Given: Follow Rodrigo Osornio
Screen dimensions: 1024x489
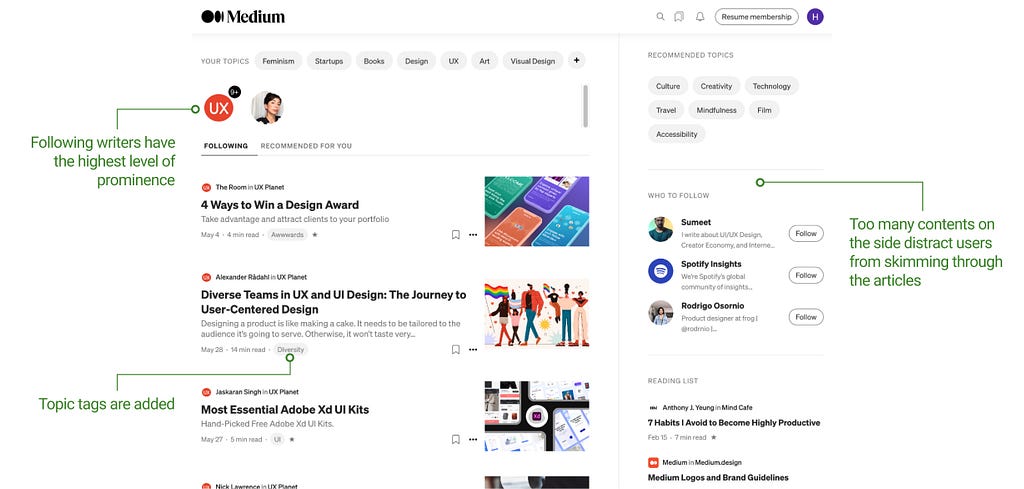Looking at the screenshot, I should pos(806,317).
